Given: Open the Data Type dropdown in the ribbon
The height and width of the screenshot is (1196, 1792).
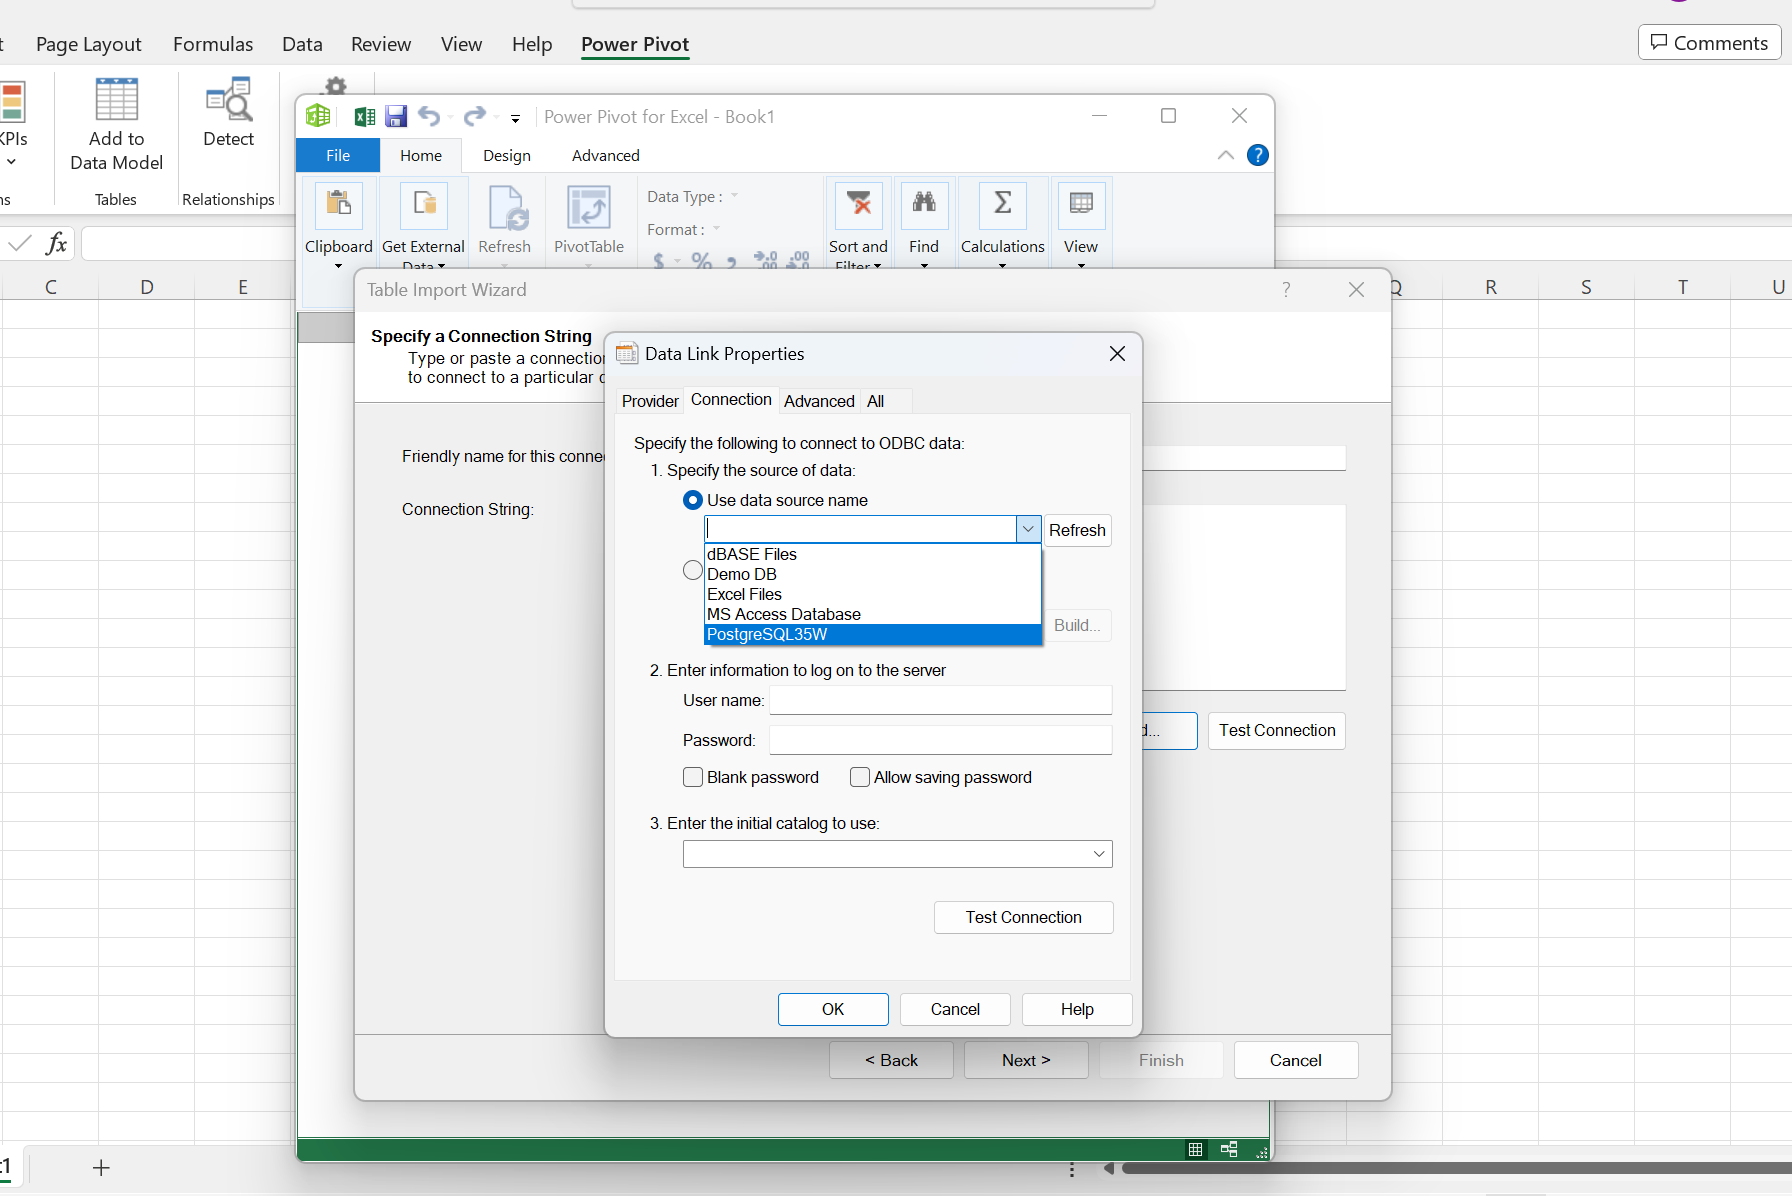Looking at the screenshot, I should coord(735,196).
